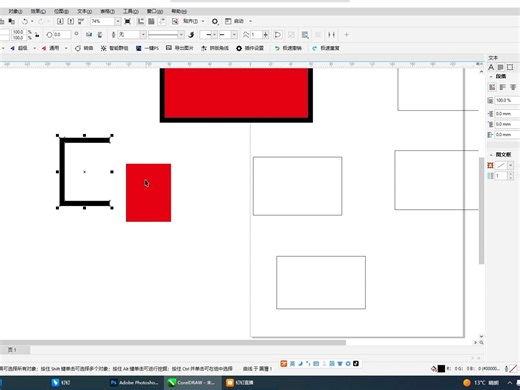This screenshot has height=390, width=520.
Task: Open the zoom level dropdown showing 74%
Action: pyautogui.click(x=118, y=21)
